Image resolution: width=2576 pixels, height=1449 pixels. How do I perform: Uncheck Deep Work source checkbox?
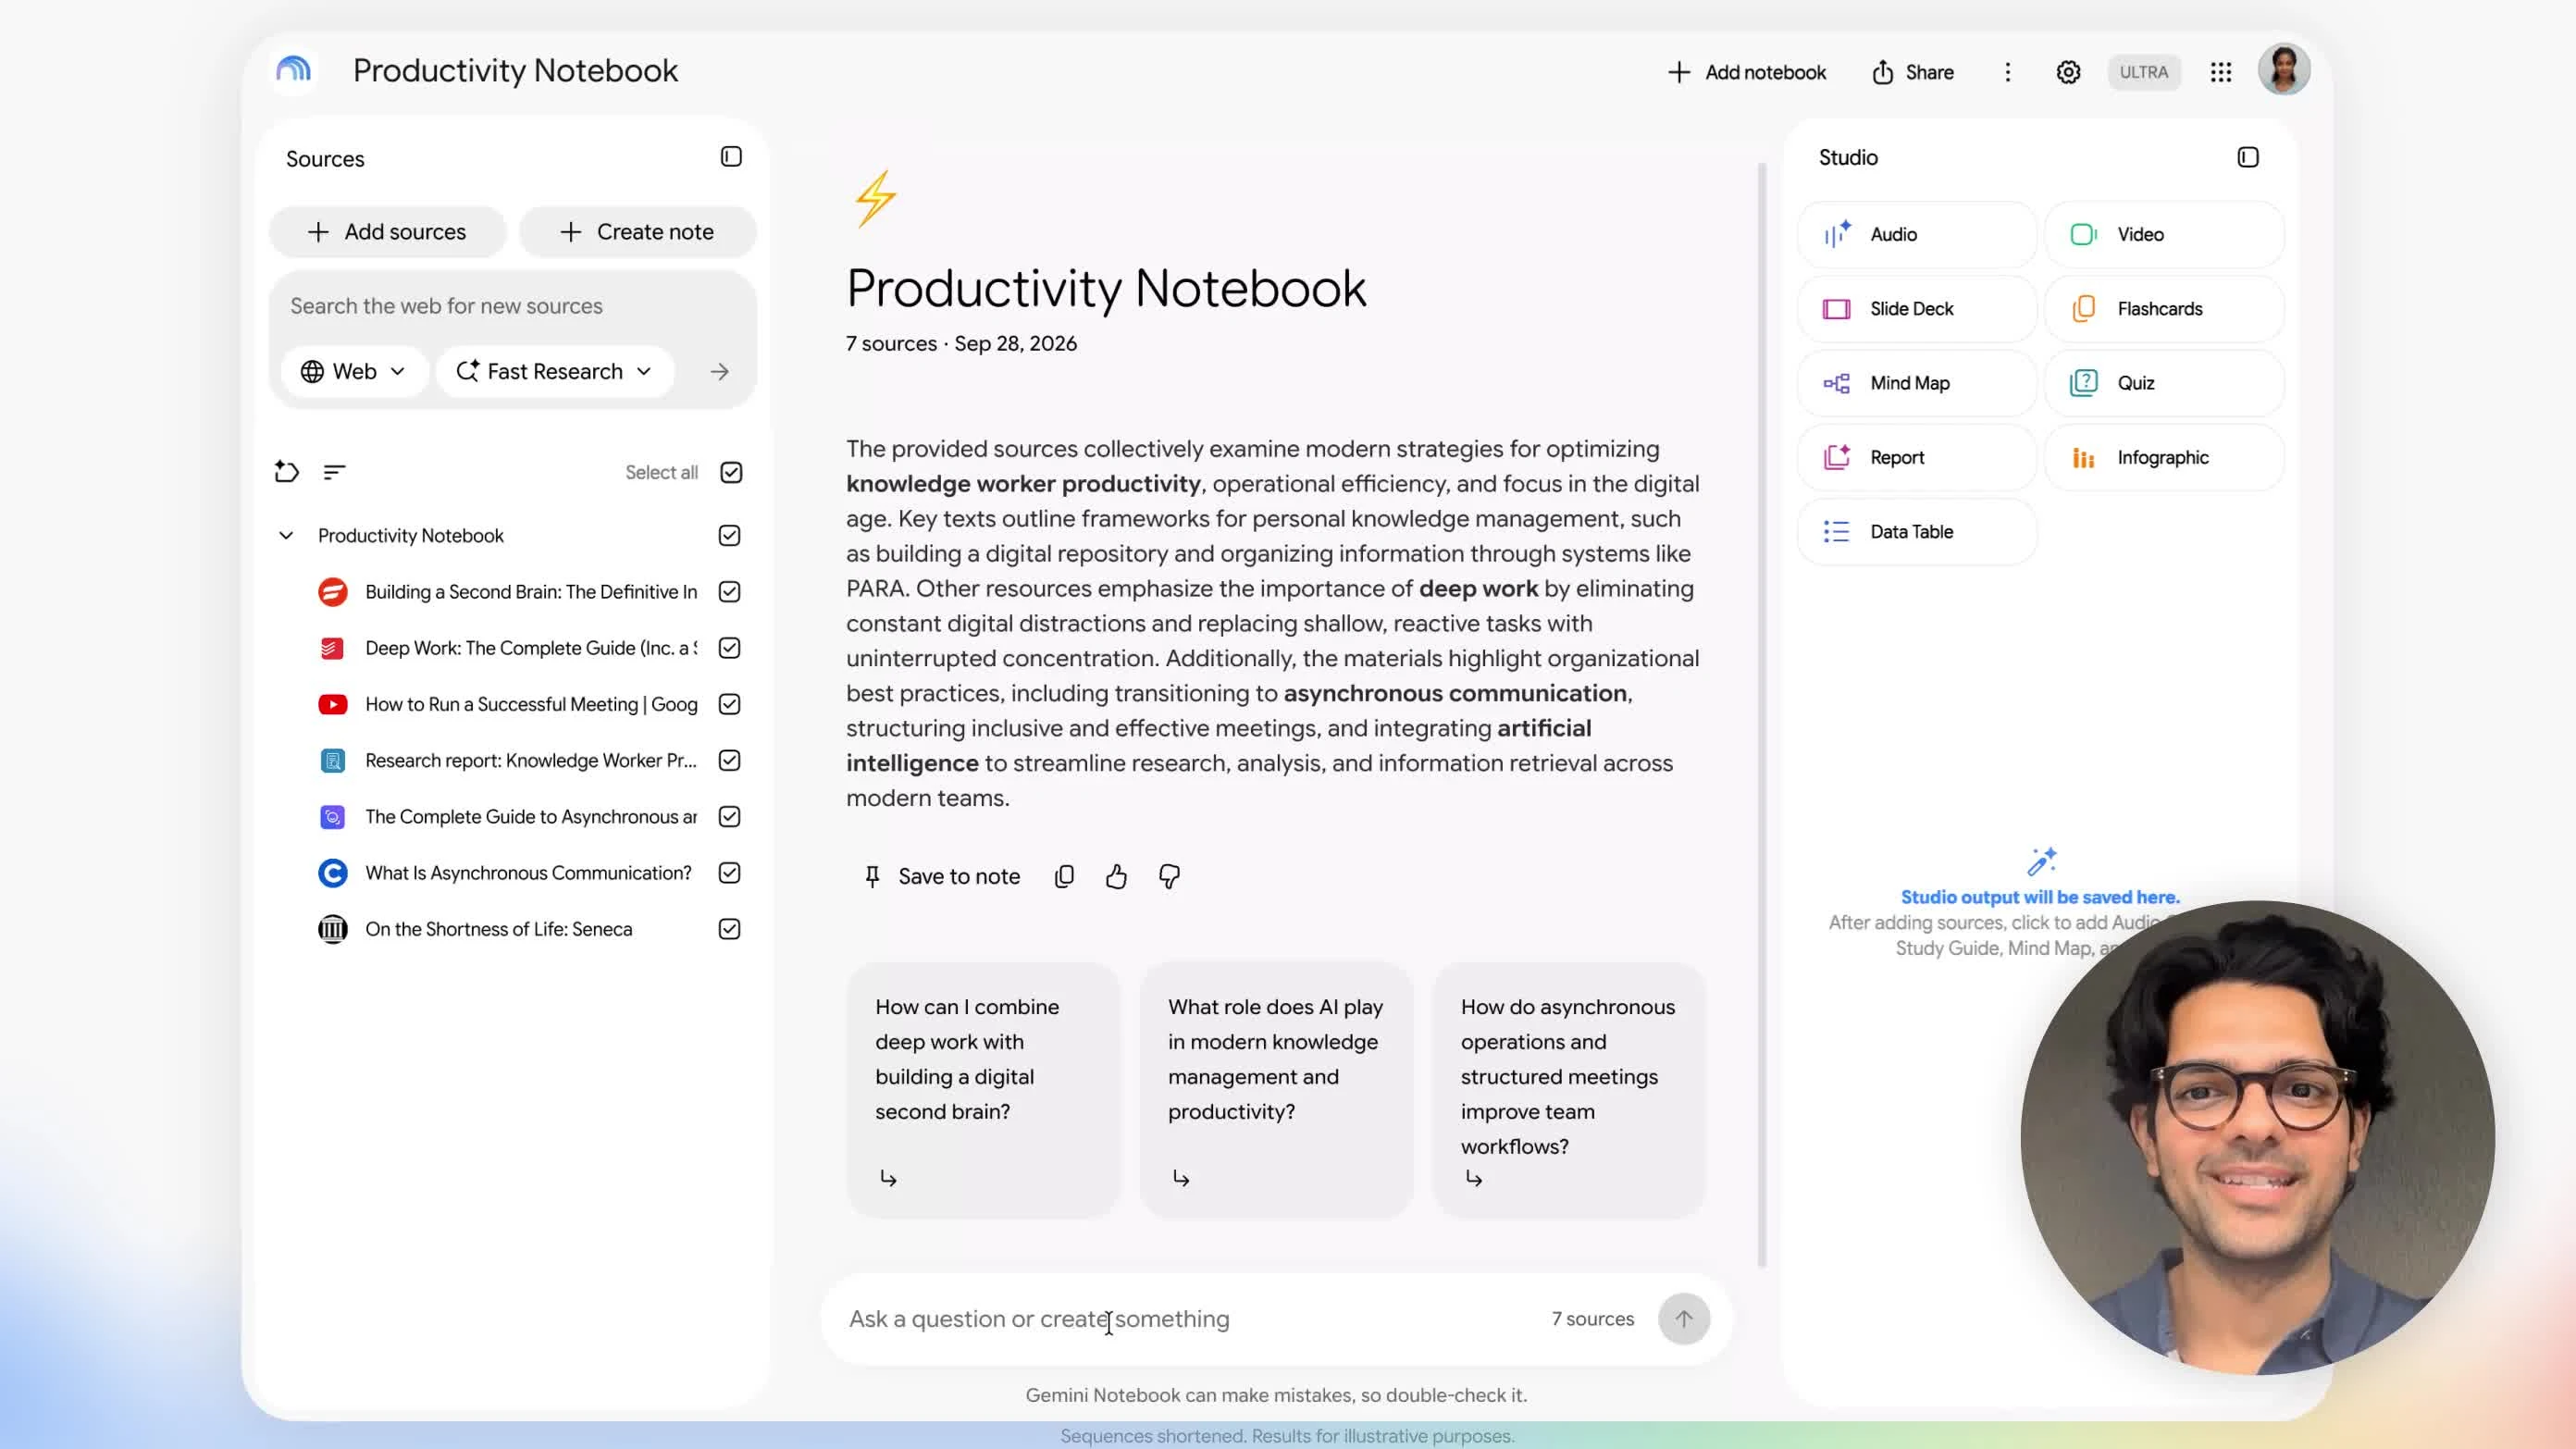(x=729, y=648)
